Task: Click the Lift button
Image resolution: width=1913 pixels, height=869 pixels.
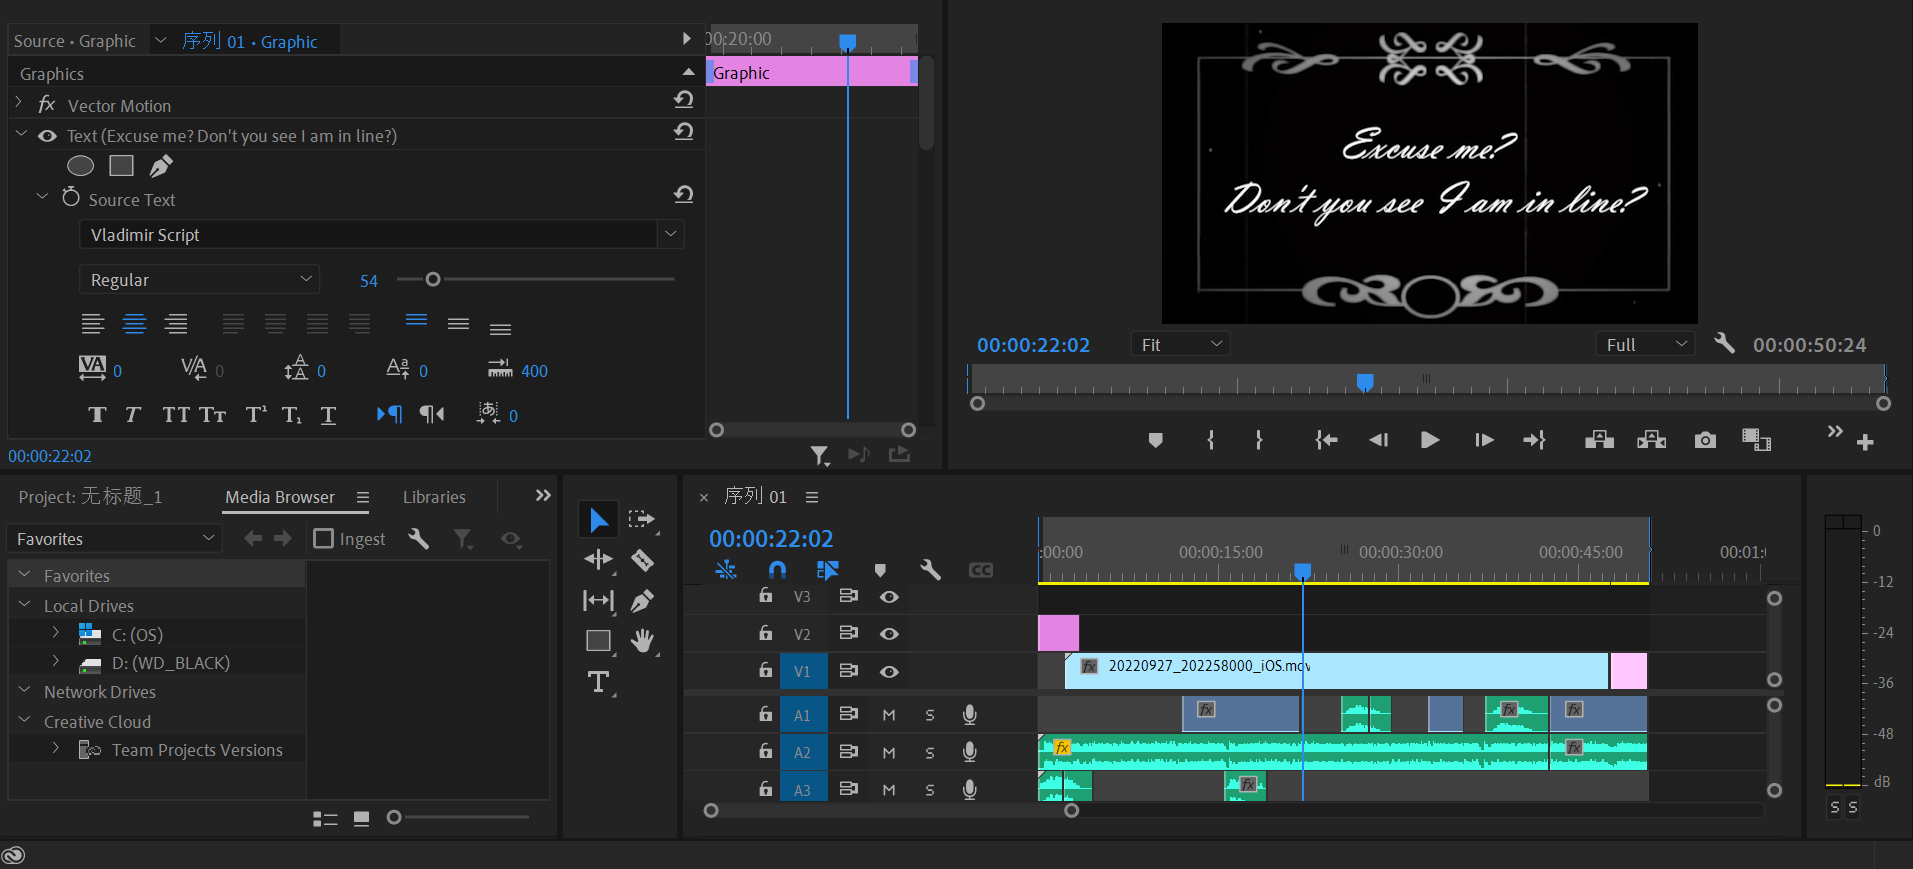Action: click(x=1599, y=440)
